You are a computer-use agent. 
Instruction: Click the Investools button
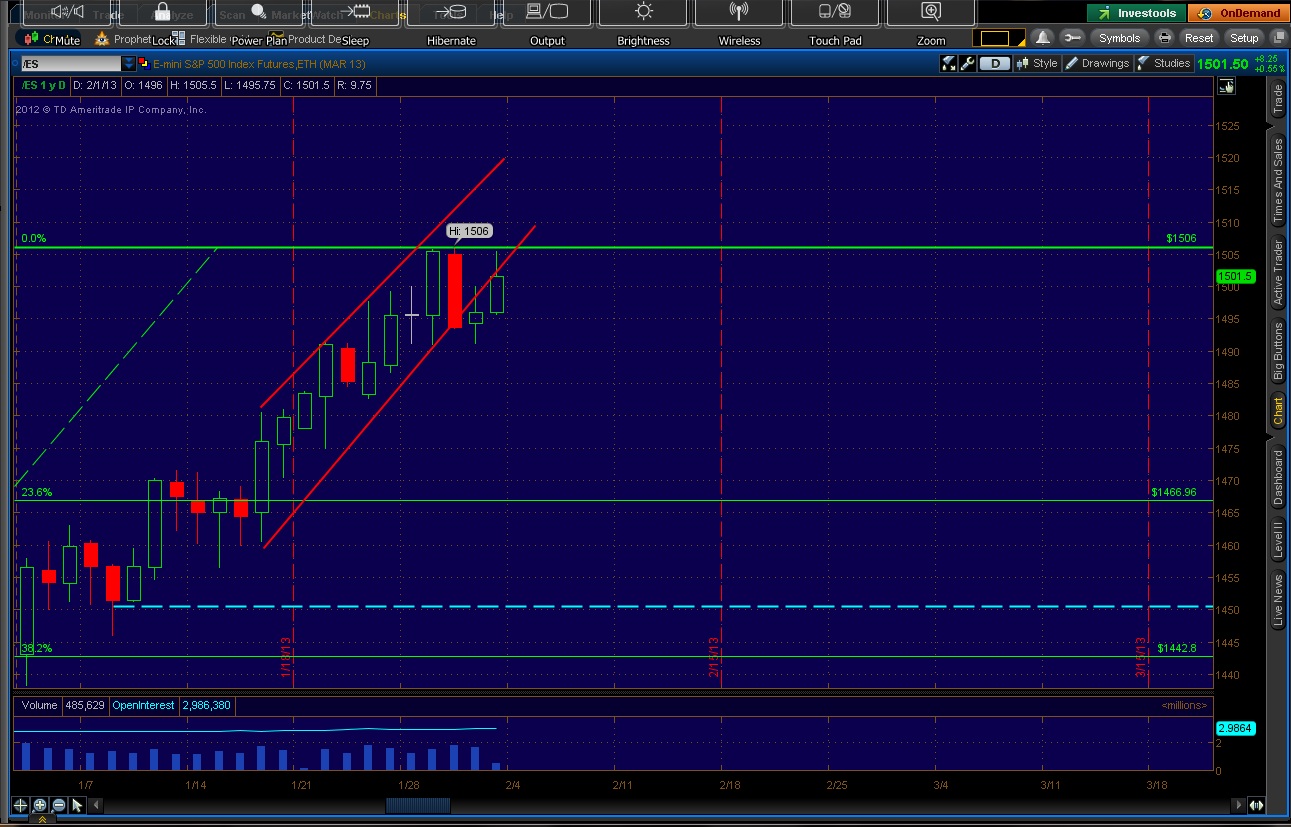tap(1137, 13)
